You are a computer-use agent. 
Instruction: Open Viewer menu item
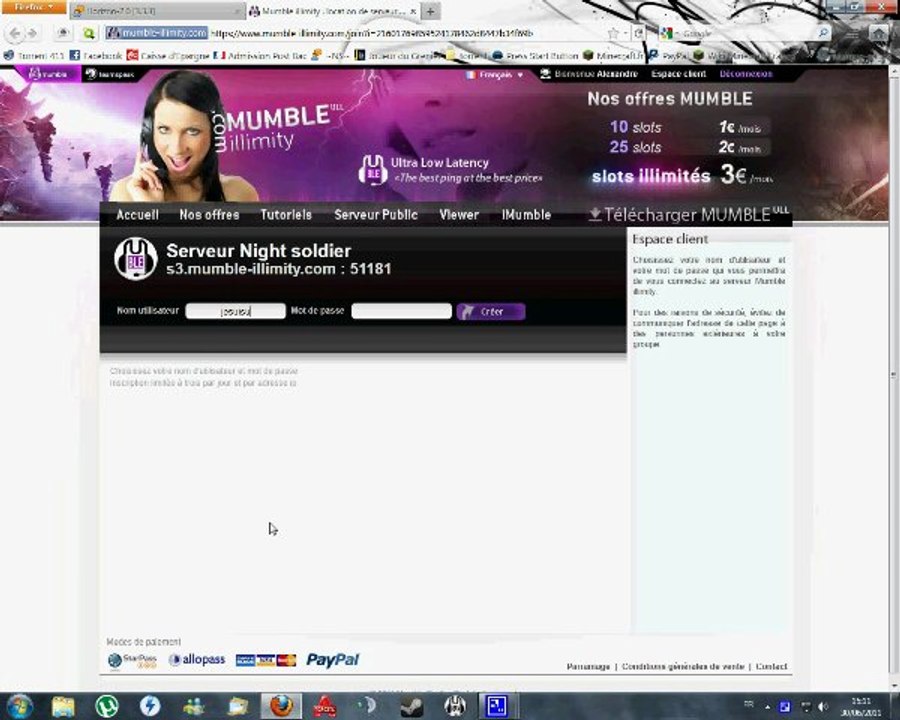(x=459, y=215)
